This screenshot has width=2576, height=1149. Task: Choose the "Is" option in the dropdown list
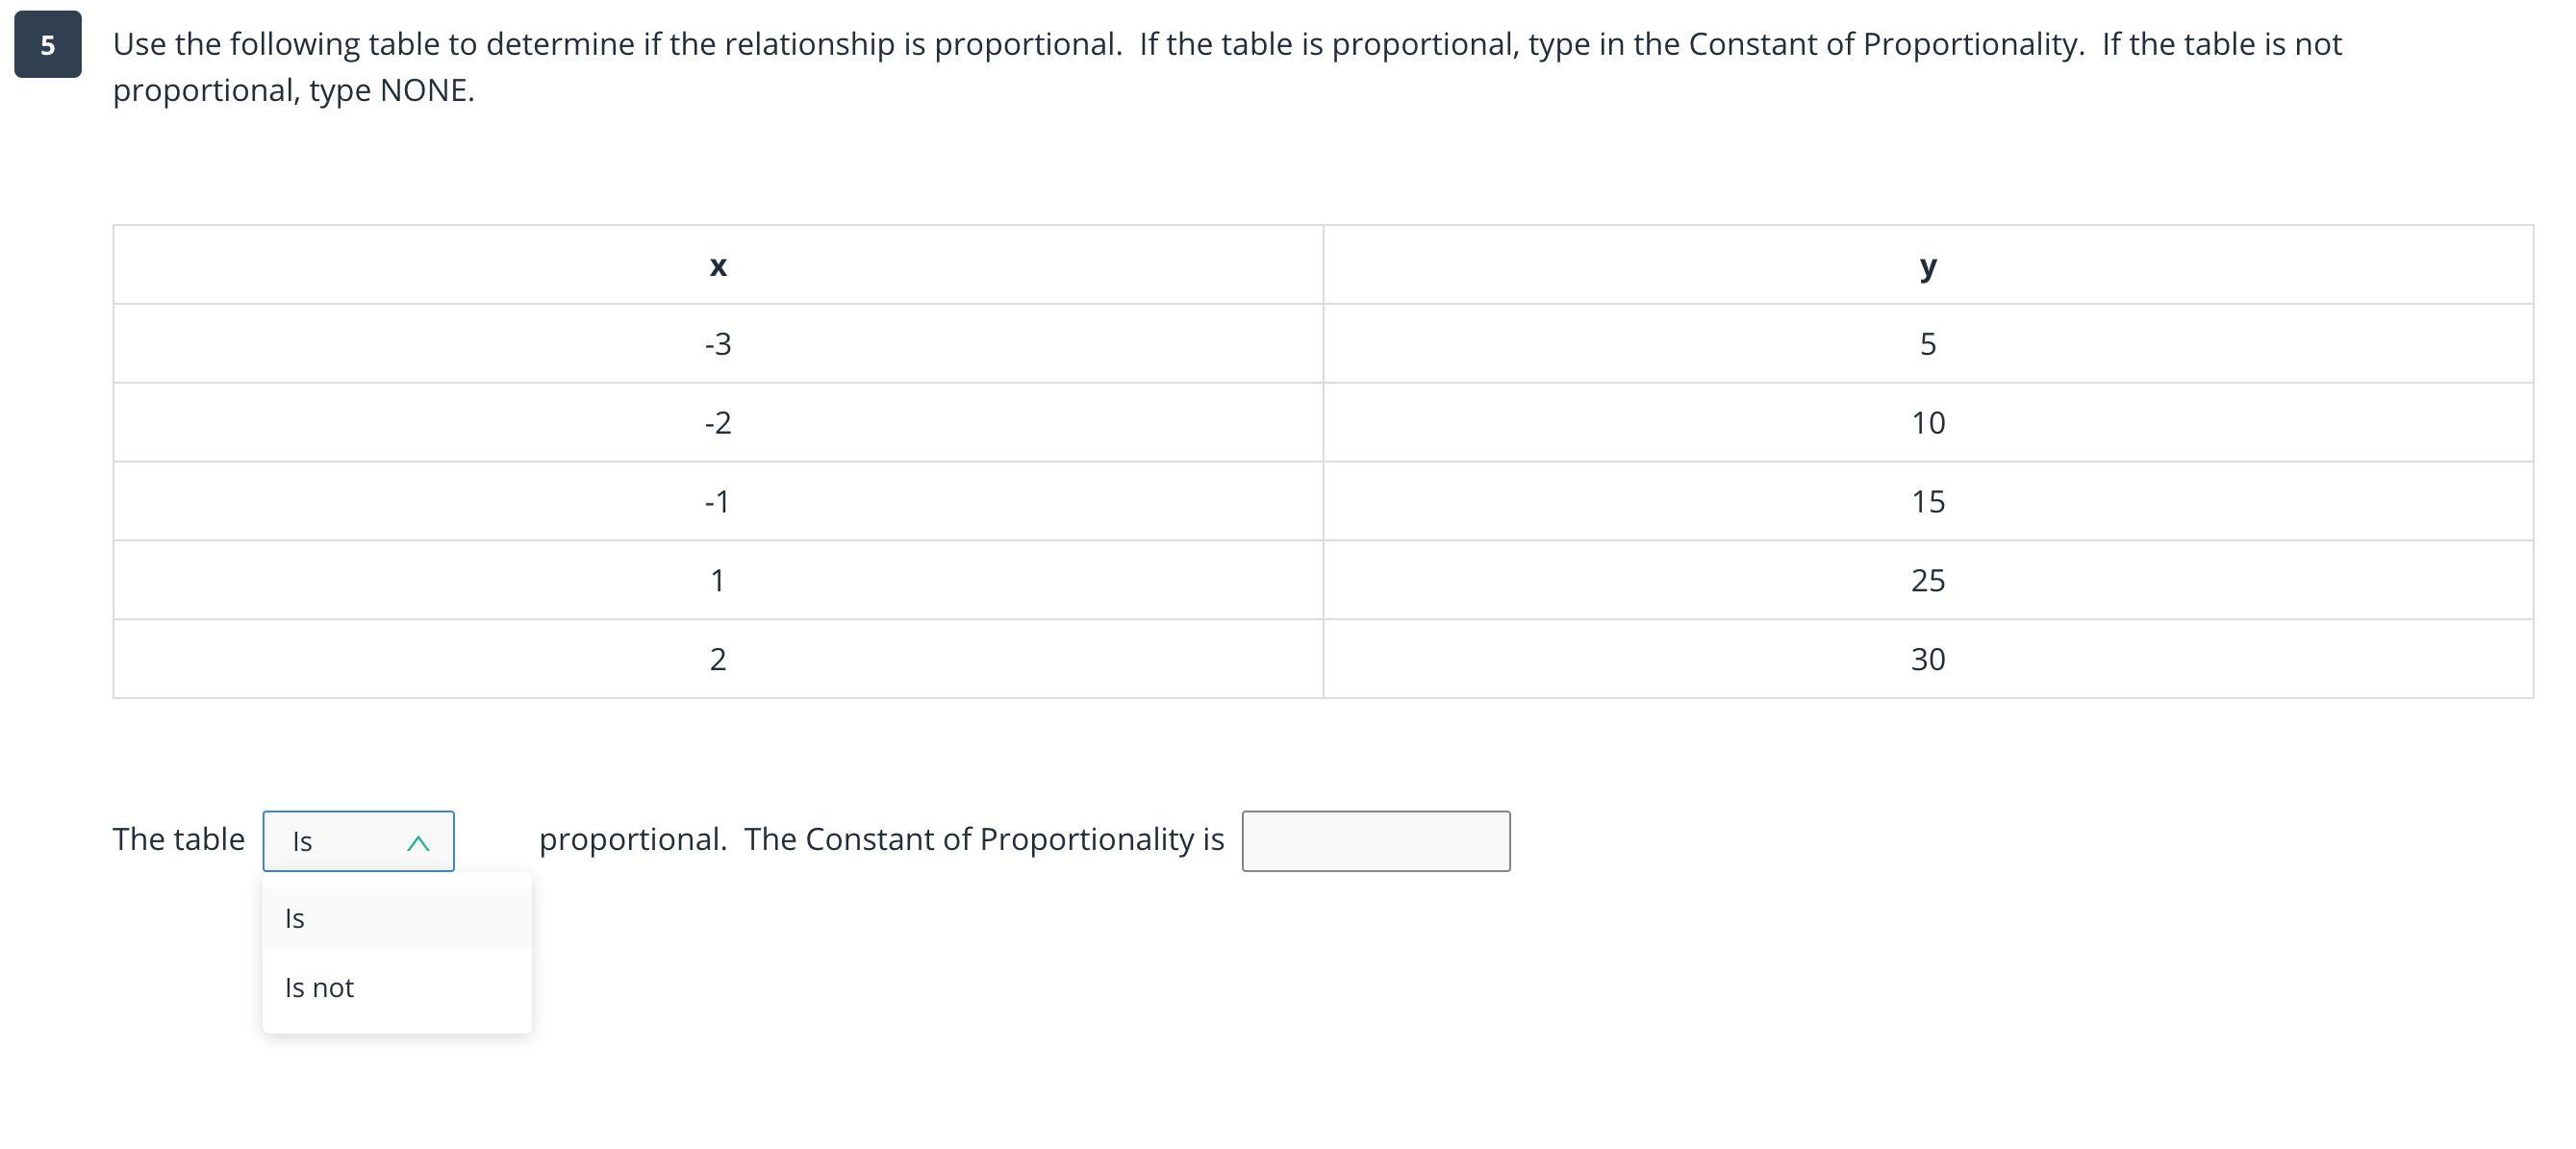(x=396, y=918)
